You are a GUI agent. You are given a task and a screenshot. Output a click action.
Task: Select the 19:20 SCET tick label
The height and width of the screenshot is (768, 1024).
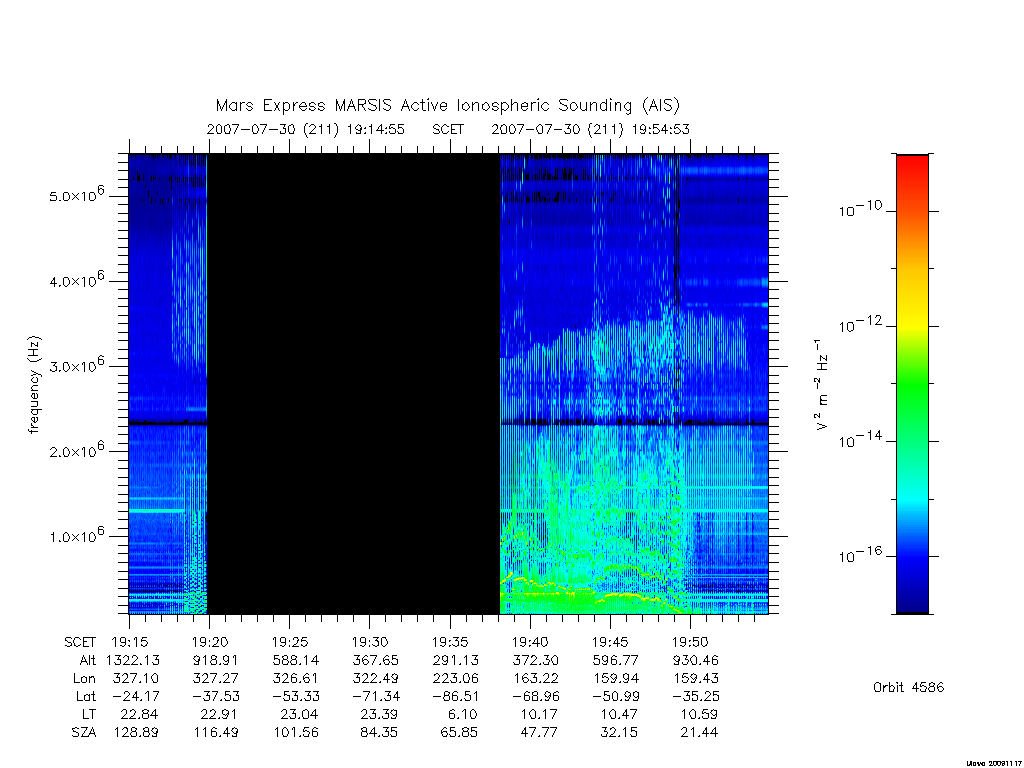[x=210, y=642]
